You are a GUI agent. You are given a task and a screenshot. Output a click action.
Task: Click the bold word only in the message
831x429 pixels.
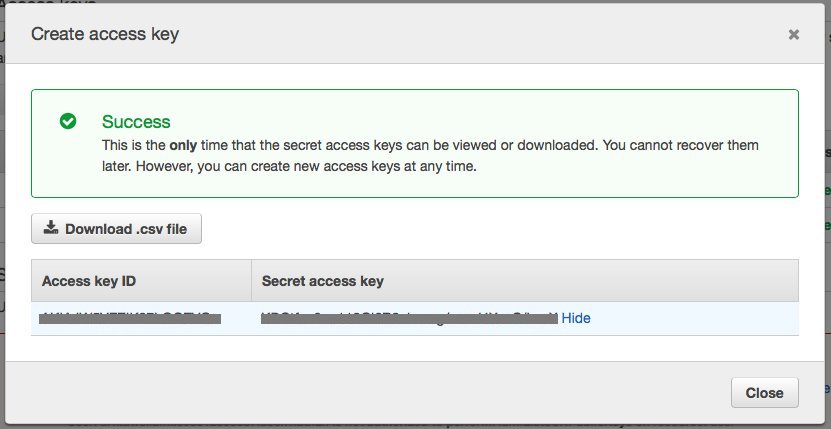[x=183, y=145]
